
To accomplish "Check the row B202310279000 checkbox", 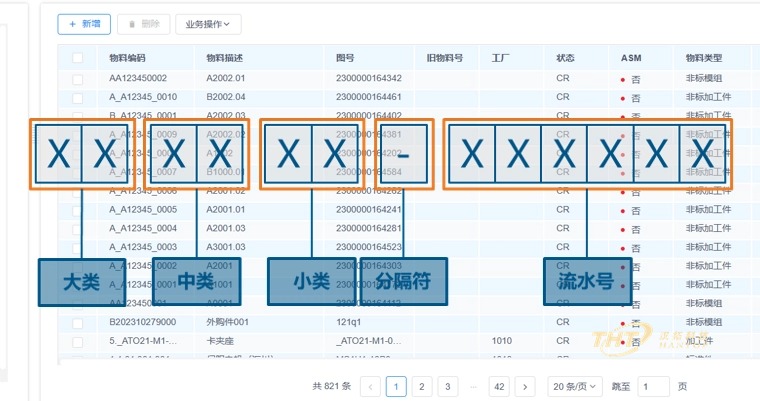I will (x=77, y=323).
